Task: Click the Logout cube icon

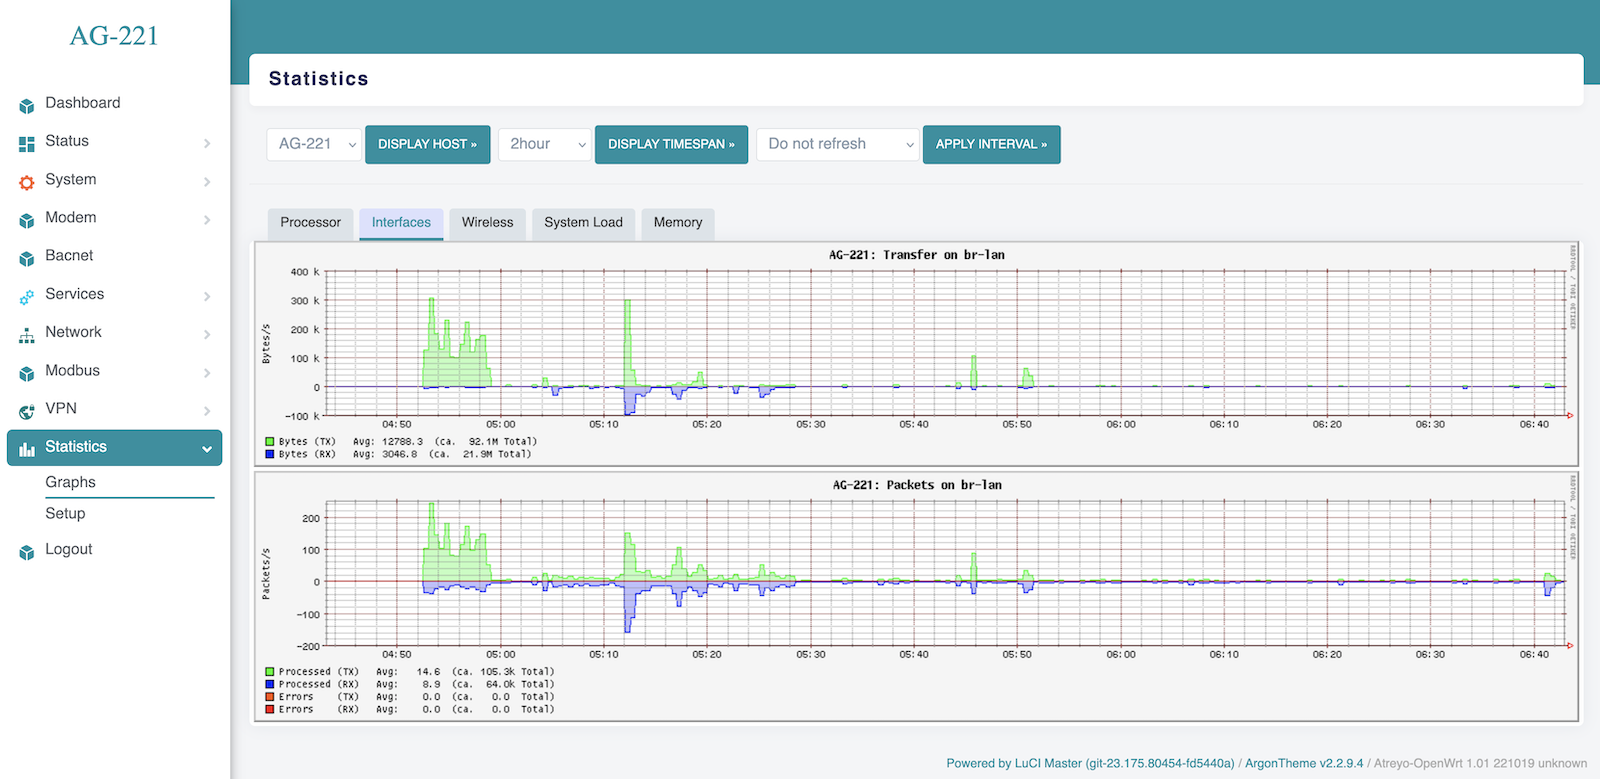Action: tap(27, 552)
